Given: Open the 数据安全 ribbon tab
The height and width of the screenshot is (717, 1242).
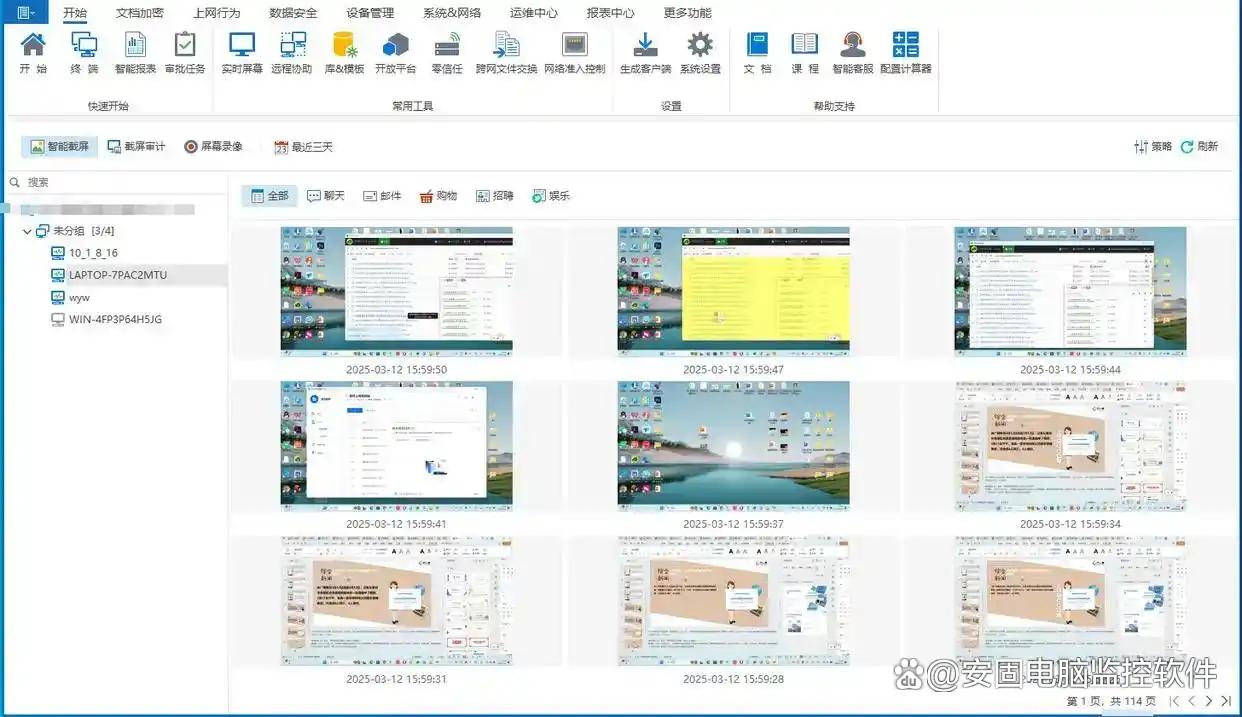Looking at the screenshot, I should [x=294, y=13].
